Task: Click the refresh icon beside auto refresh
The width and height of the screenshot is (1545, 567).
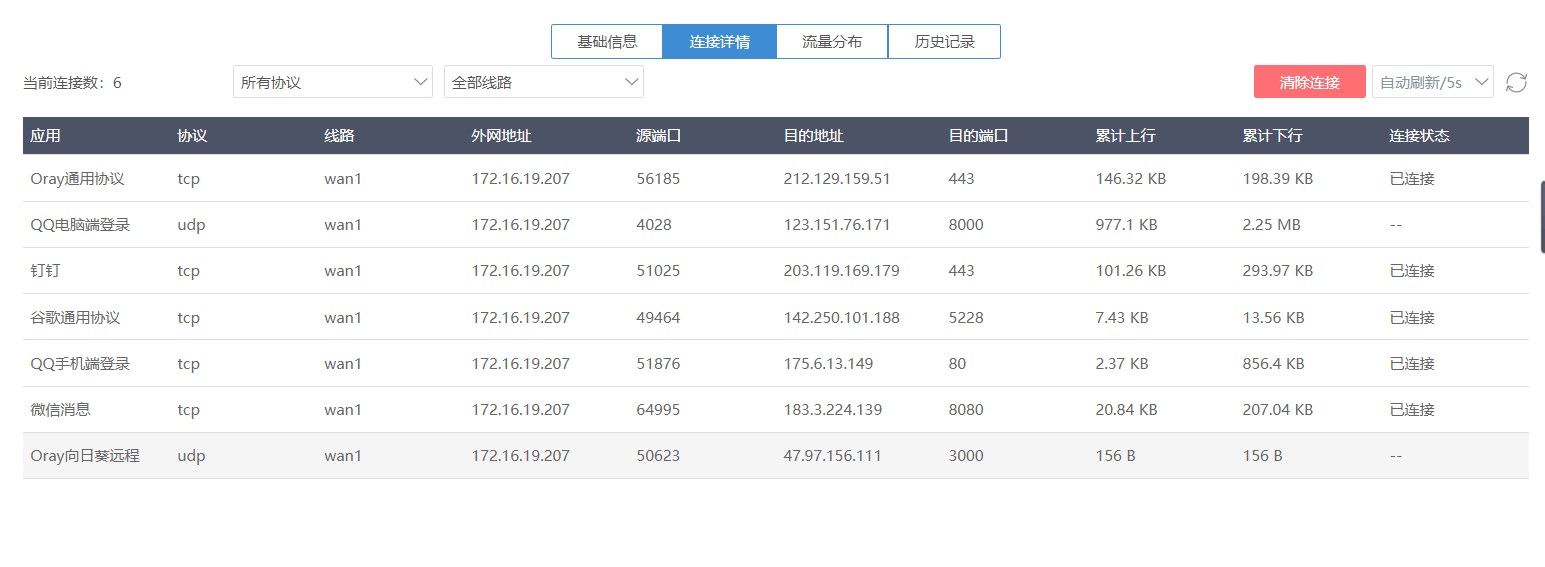Action: click(1516, 82)
